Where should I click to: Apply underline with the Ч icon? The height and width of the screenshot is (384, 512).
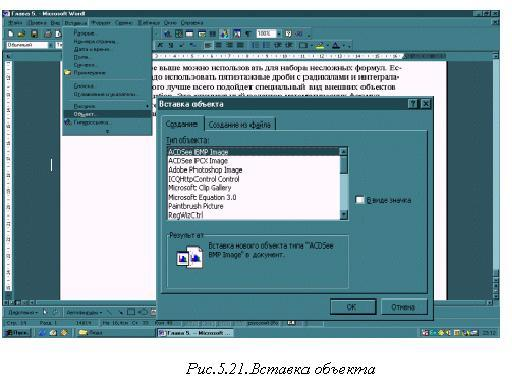(171, 45)
